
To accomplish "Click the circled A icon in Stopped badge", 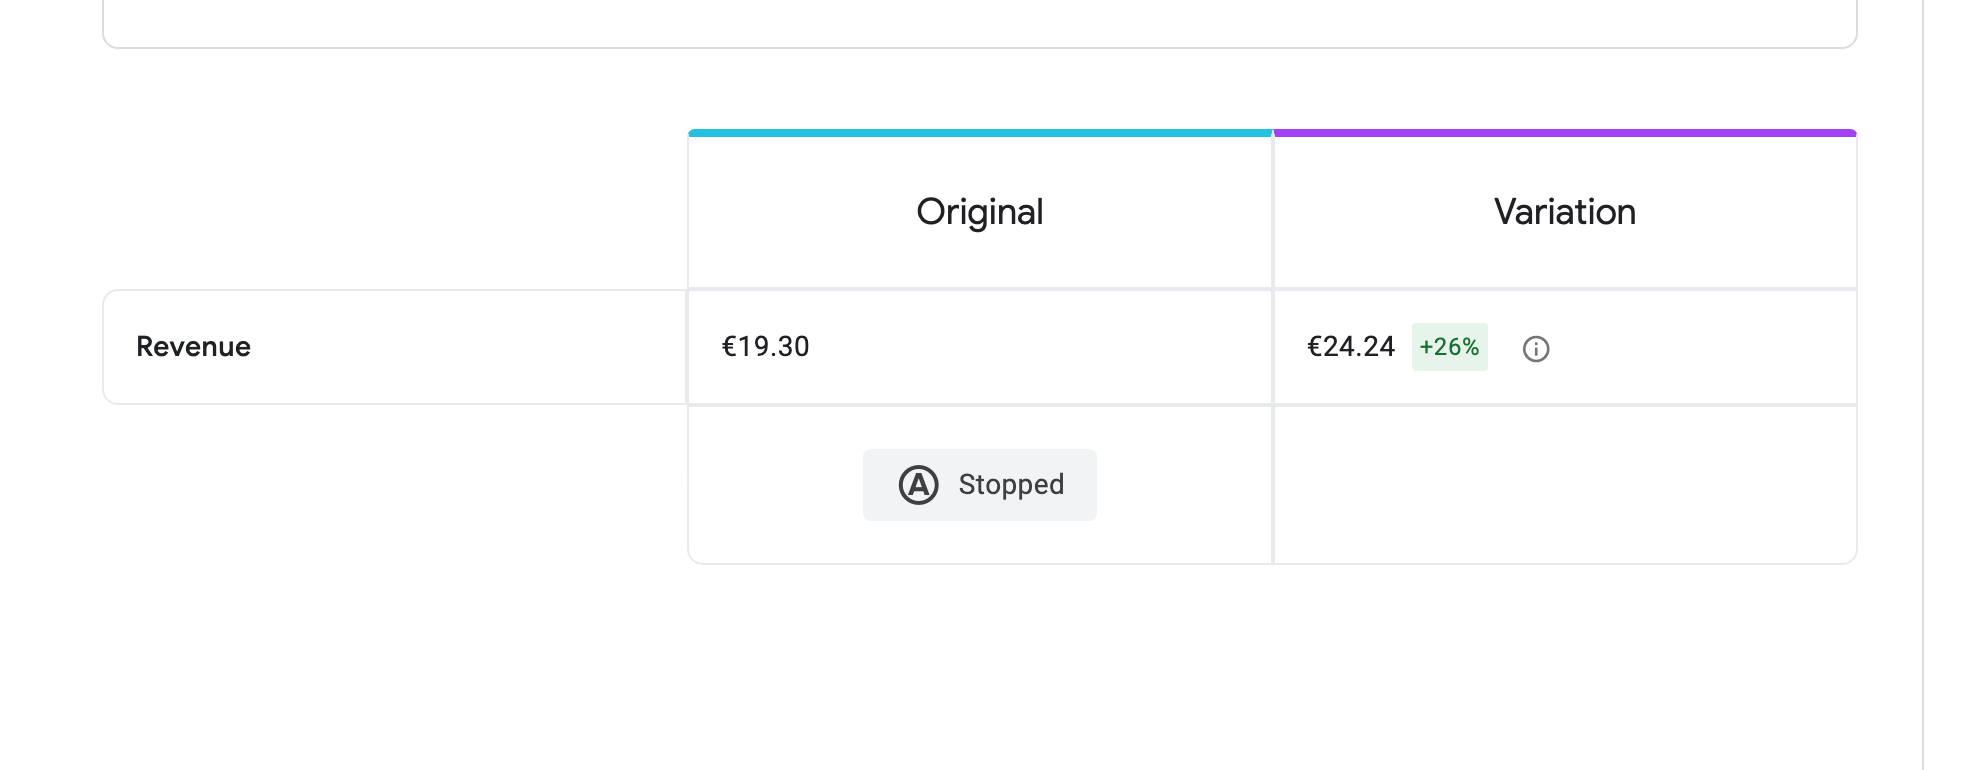I will pyautogui.click(x=918, y=485).
